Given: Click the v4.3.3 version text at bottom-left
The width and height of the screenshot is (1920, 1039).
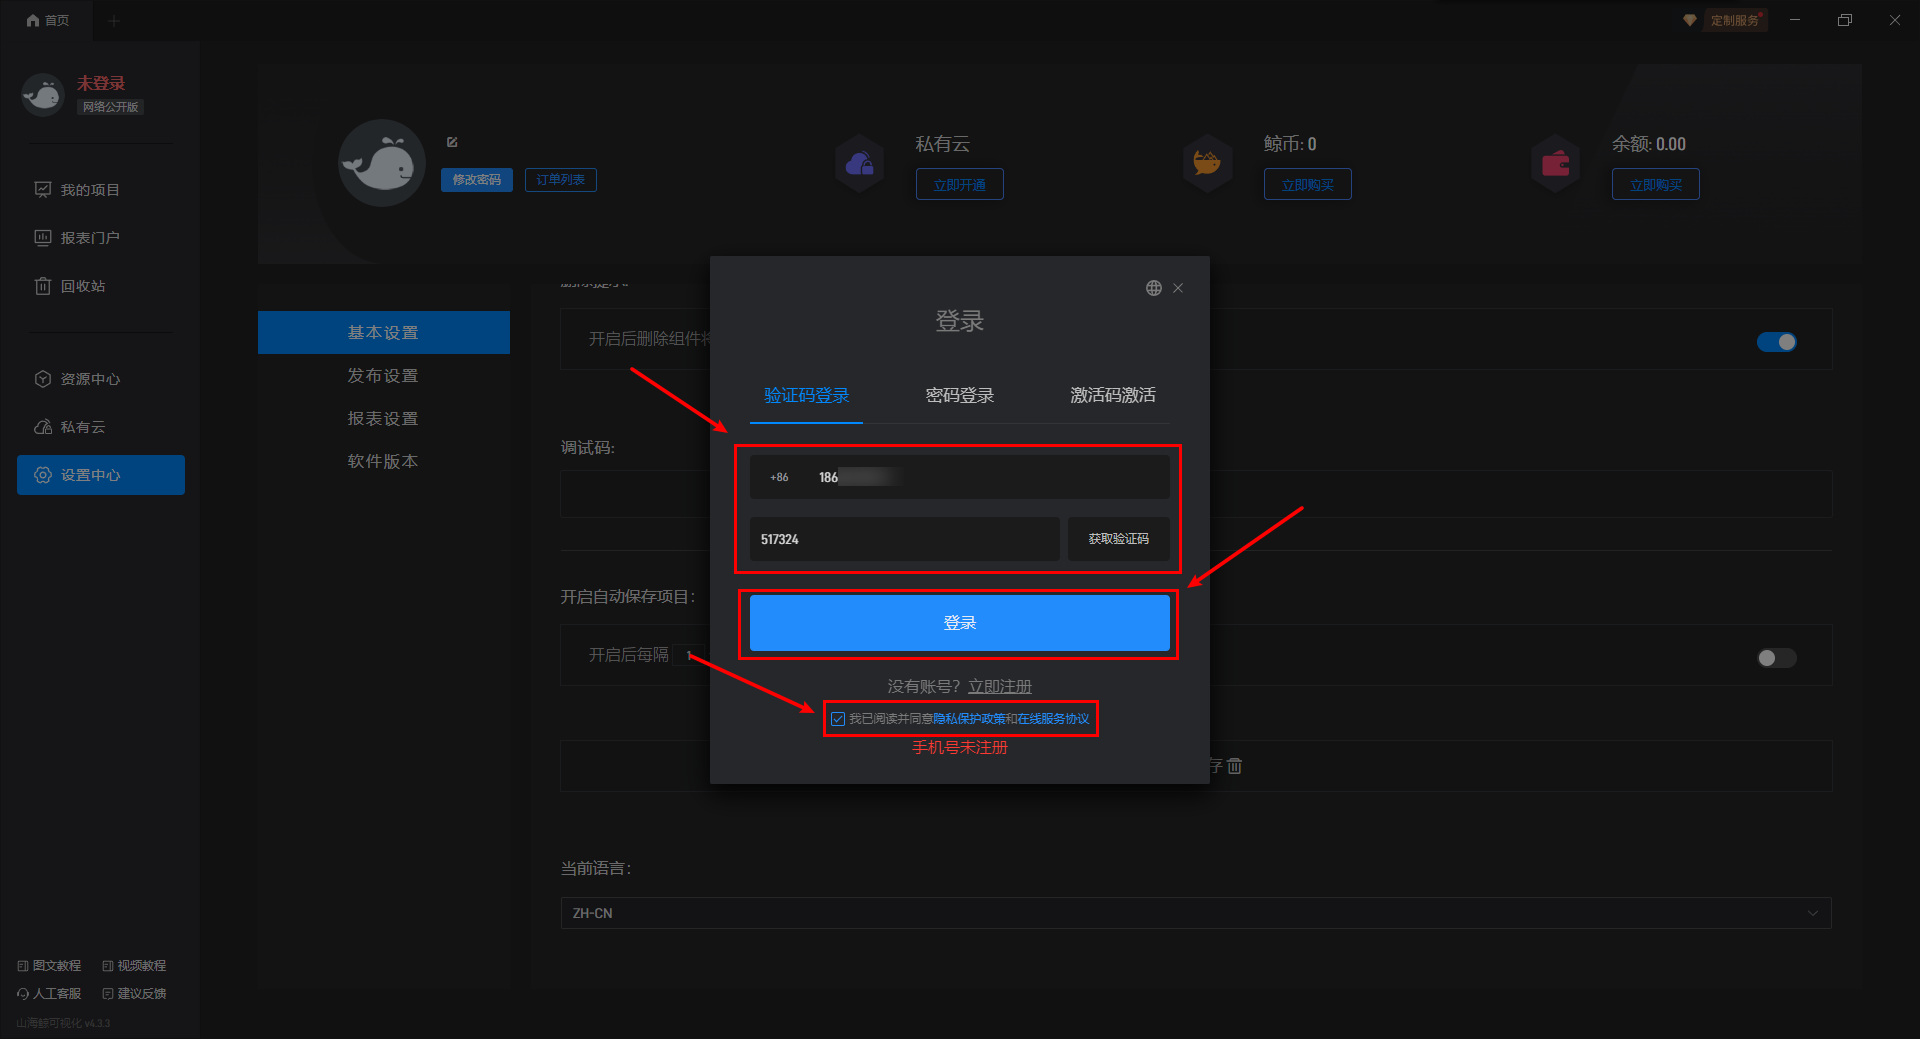Looking at the screenshot, I should [97, 1023].
